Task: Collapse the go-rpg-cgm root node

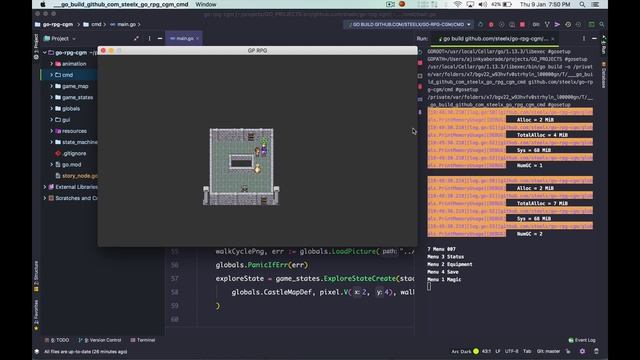Action: point(45,53)
